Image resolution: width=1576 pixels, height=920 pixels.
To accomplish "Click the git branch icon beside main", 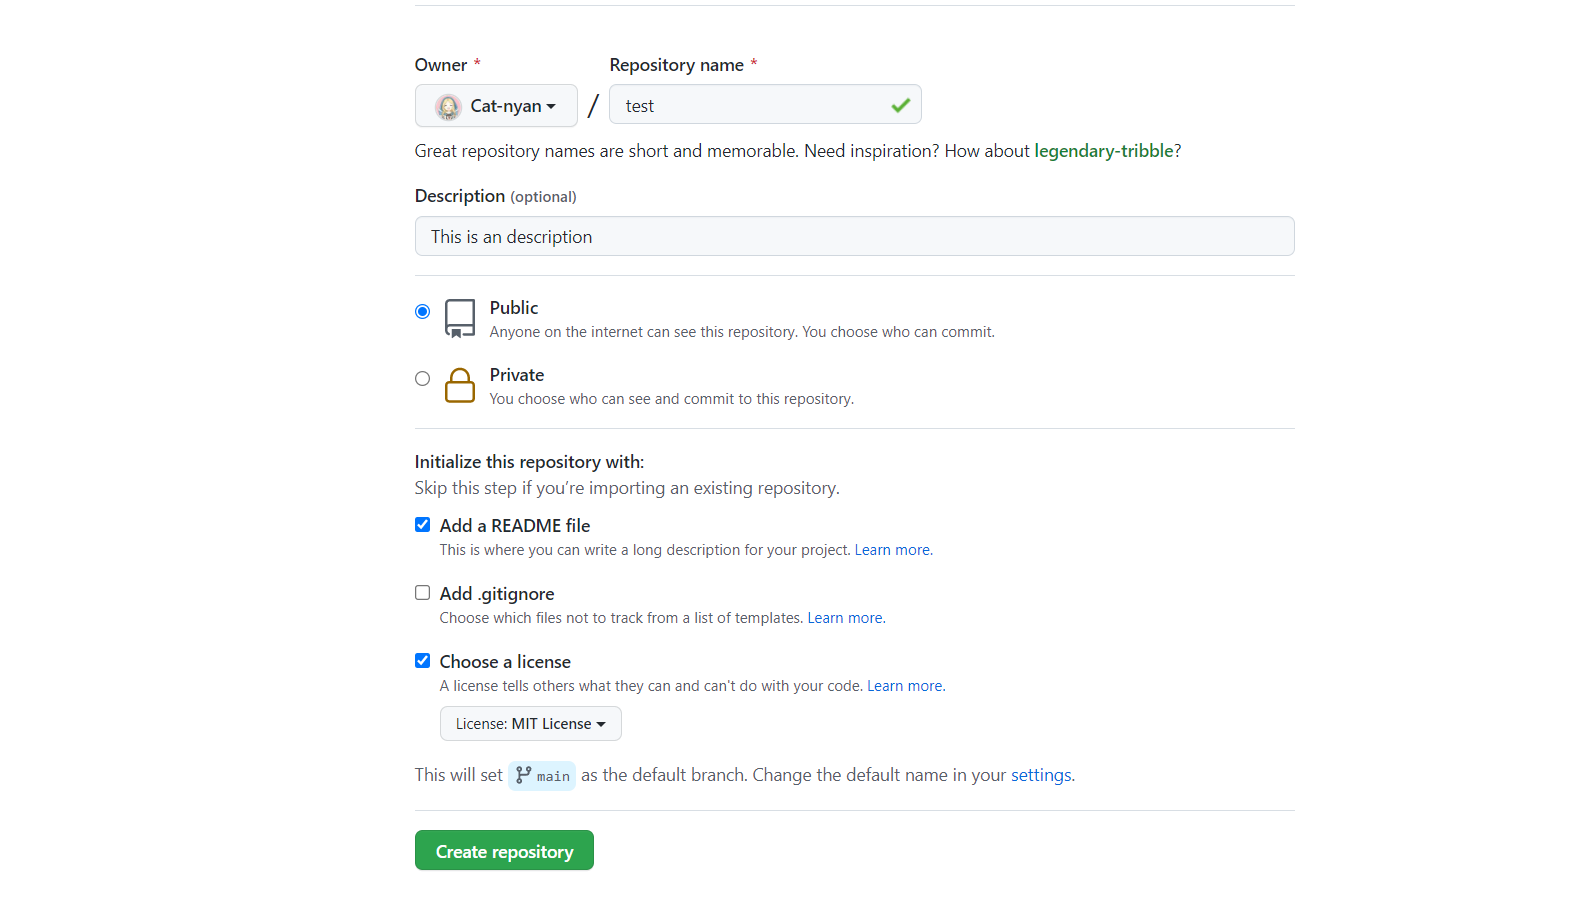I will pos(523,775).
